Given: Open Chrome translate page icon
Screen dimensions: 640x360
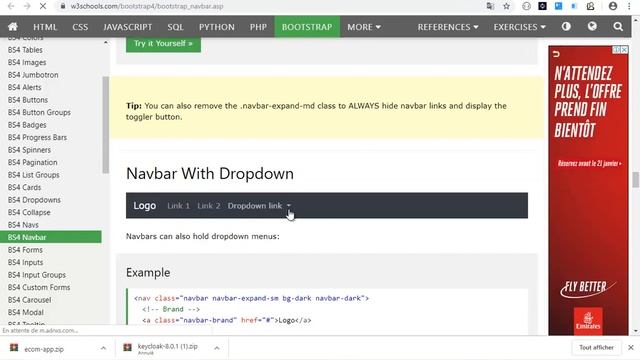Looking at the screenshot, I should pos(490,6).
